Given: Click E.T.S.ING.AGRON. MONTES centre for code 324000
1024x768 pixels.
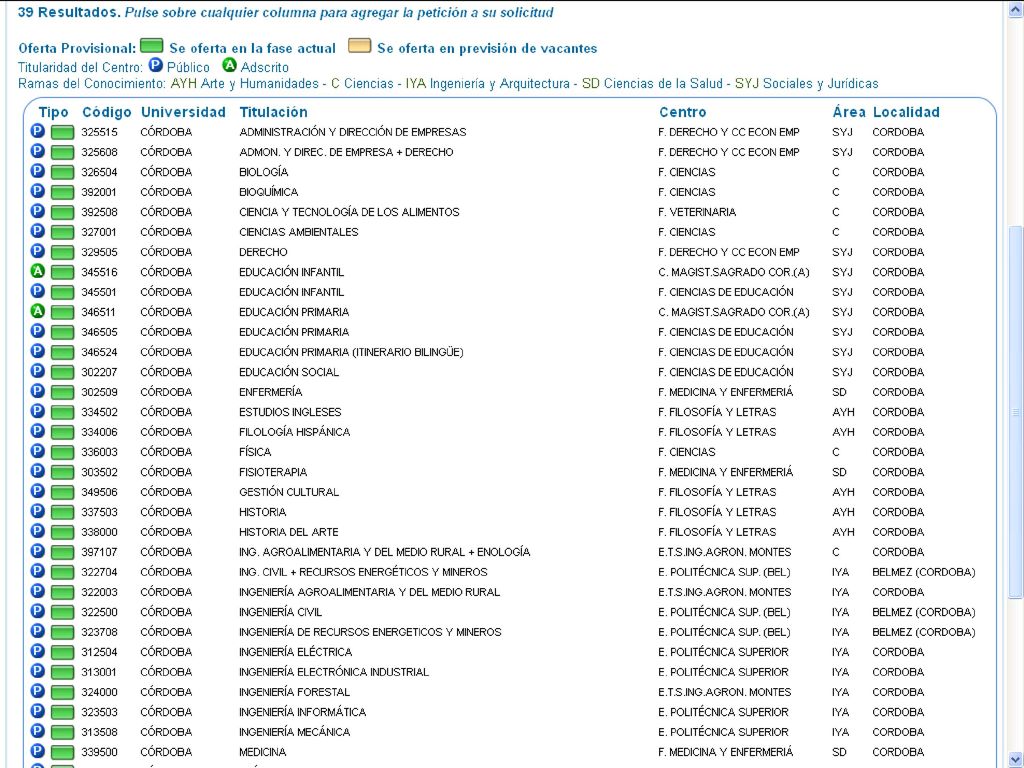Looking at the screenshot, I should [724, 692].
